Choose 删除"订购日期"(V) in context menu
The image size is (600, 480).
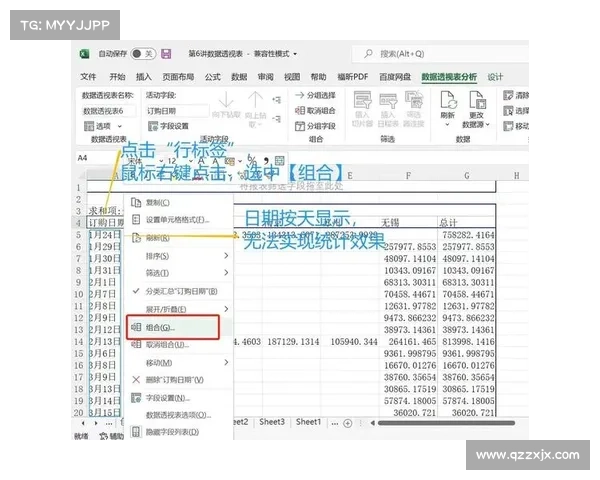pos(178,380)
